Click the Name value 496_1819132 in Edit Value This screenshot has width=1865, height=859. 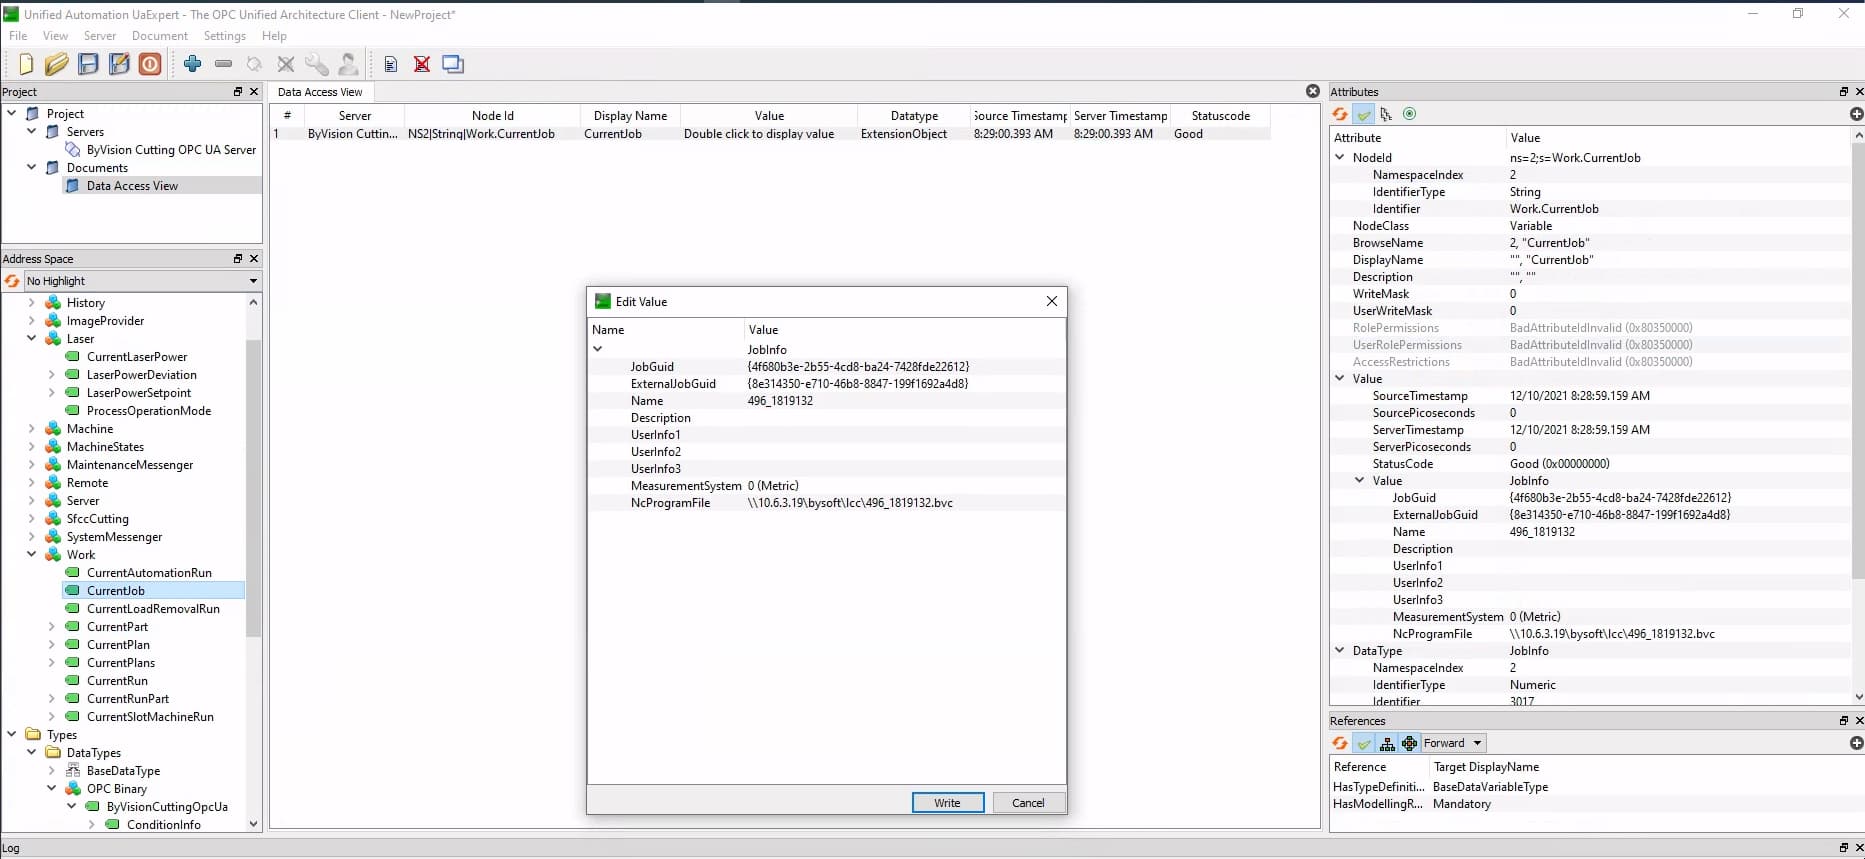tap(780, 401)
